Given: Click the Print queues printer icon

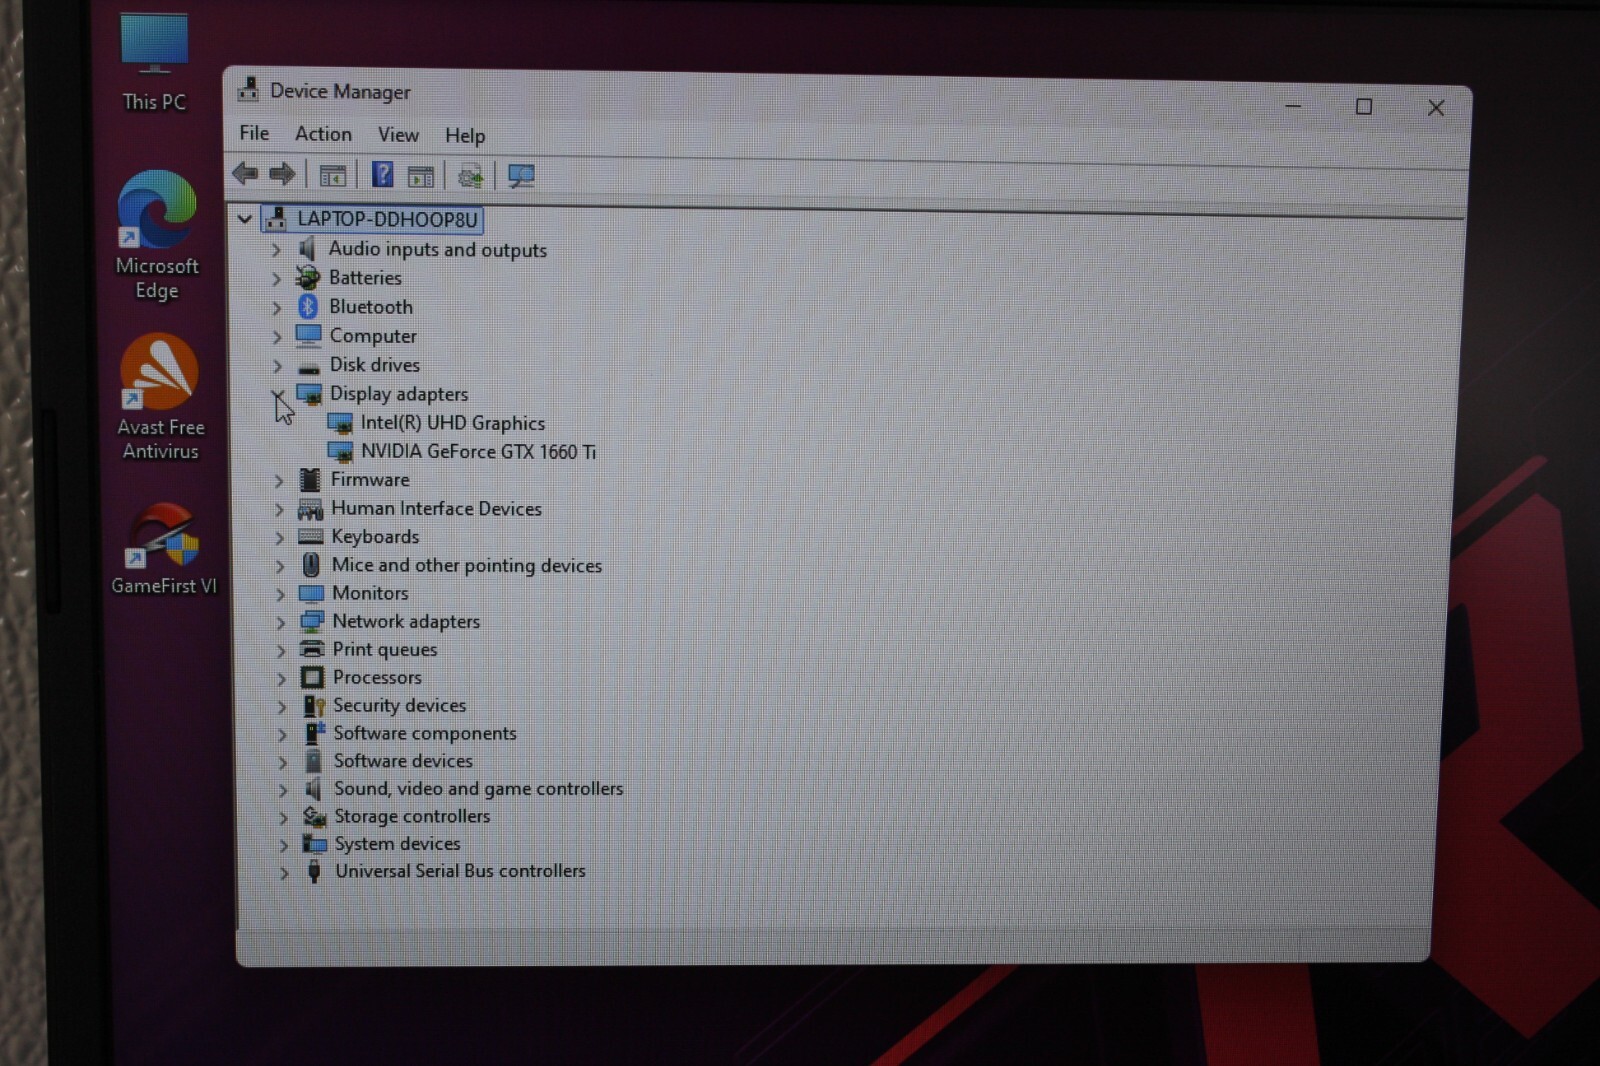Looking at the screenshot, I should [312, 649].
